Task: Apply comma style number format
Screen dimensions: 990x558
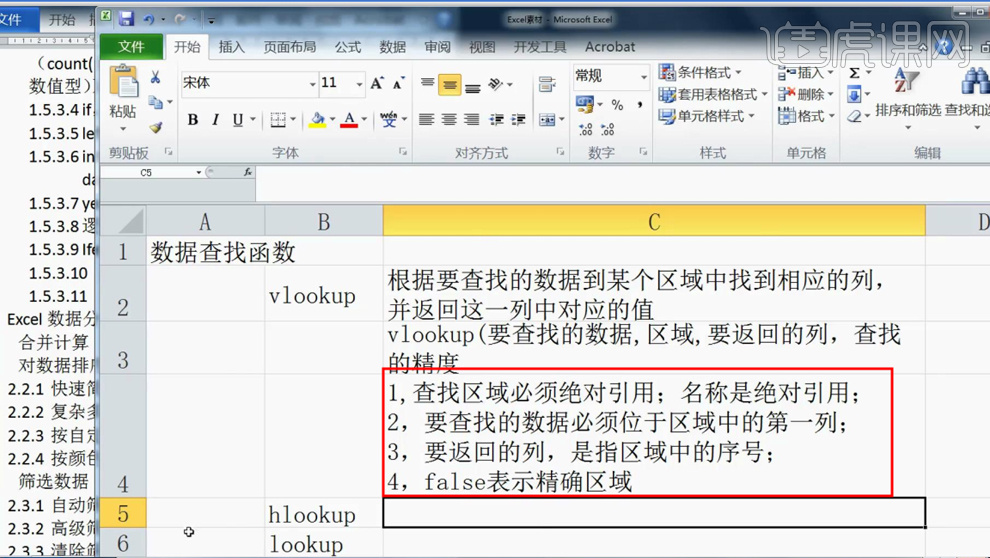Action: [640, 105]
